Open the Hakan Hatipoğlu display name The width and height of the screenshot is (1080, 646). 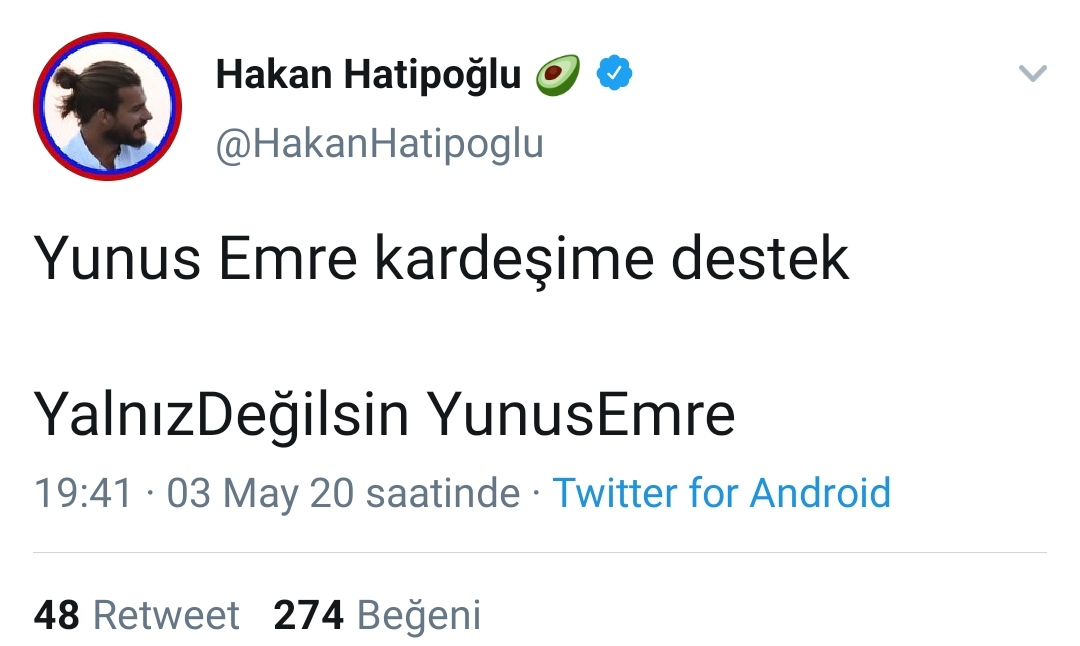[x=368, y=74]
